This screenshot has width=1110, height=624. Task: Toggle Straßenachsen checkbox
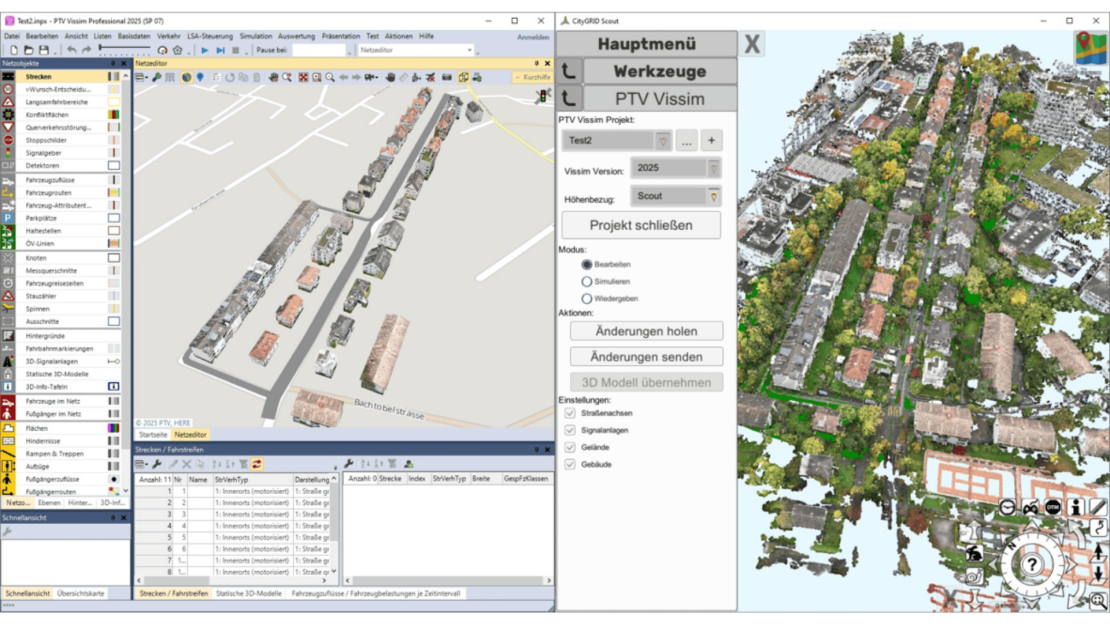[x=570, y=413]
